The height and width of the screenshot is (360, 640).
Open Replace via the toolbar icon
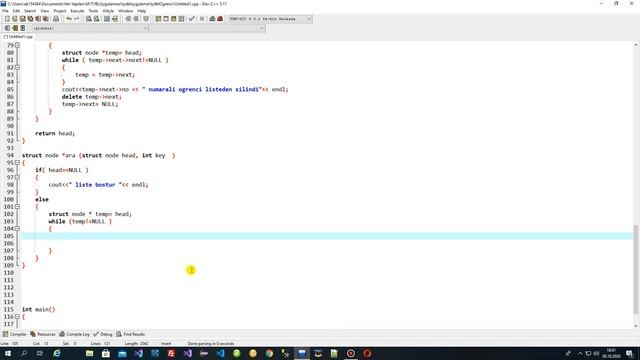[96, 19]
